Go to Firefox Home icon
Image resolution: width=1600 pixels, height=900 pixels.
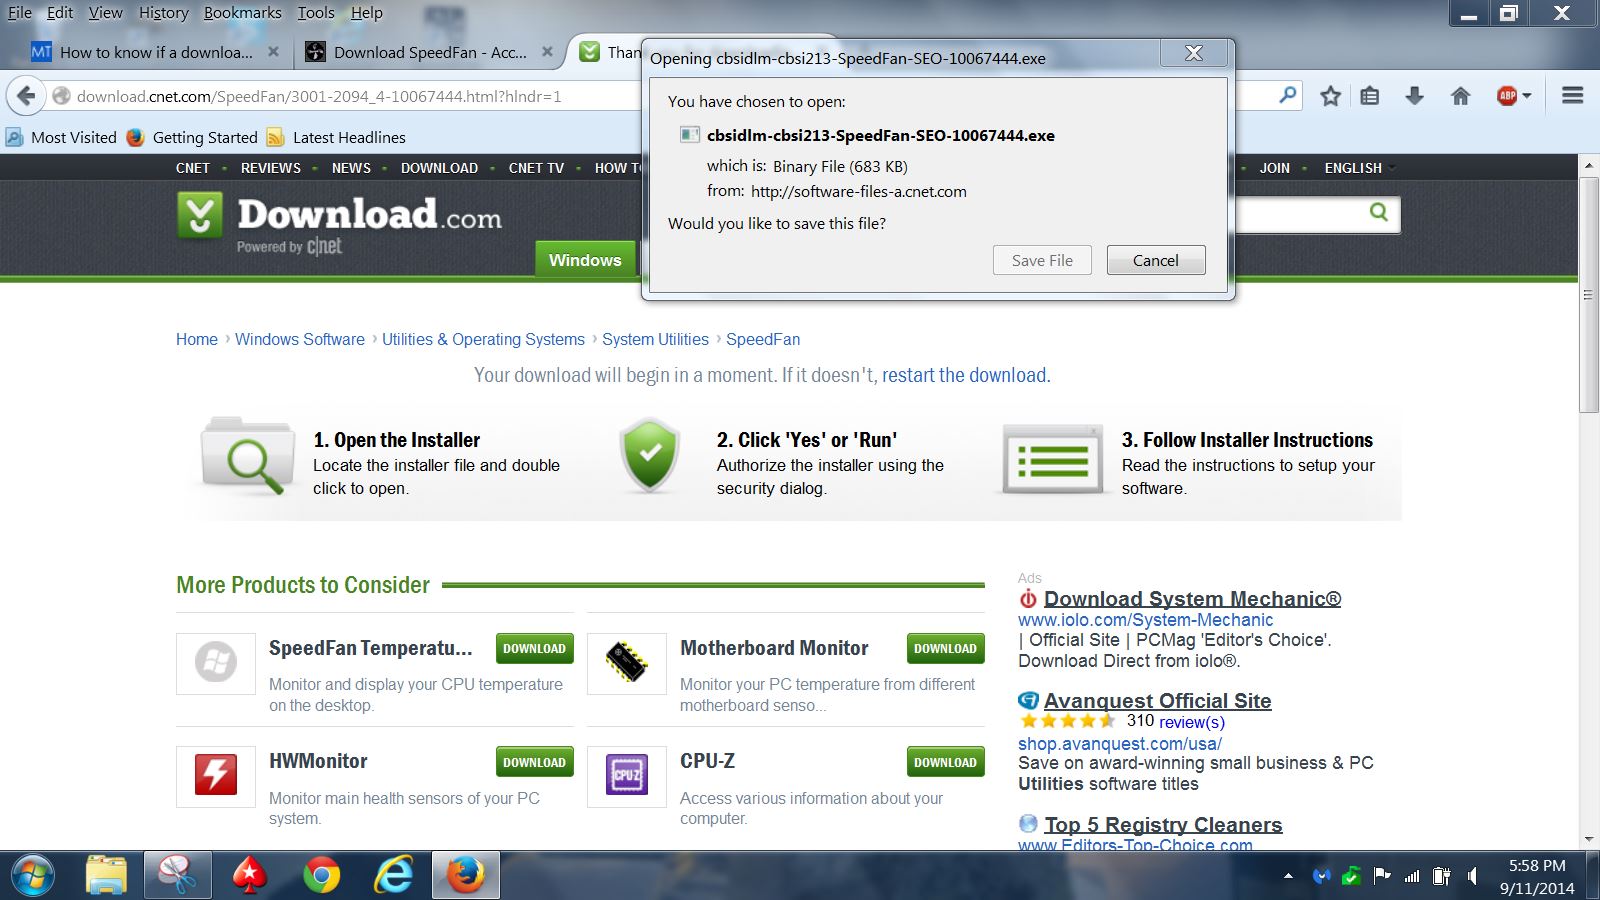pyautogui.click(x=1460, y=96)
